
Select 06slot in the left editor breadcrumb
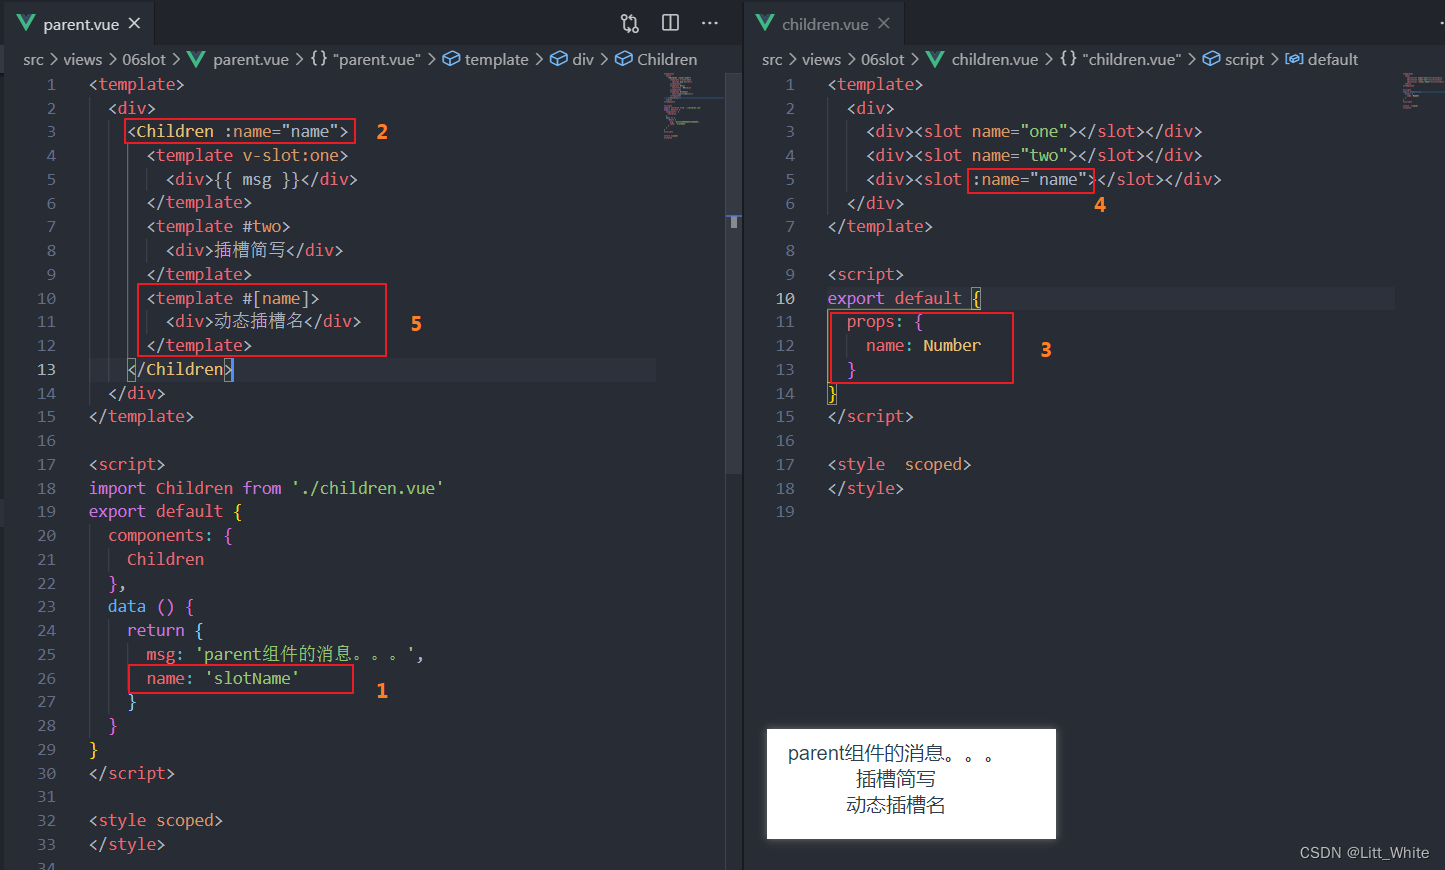[144, 59]
